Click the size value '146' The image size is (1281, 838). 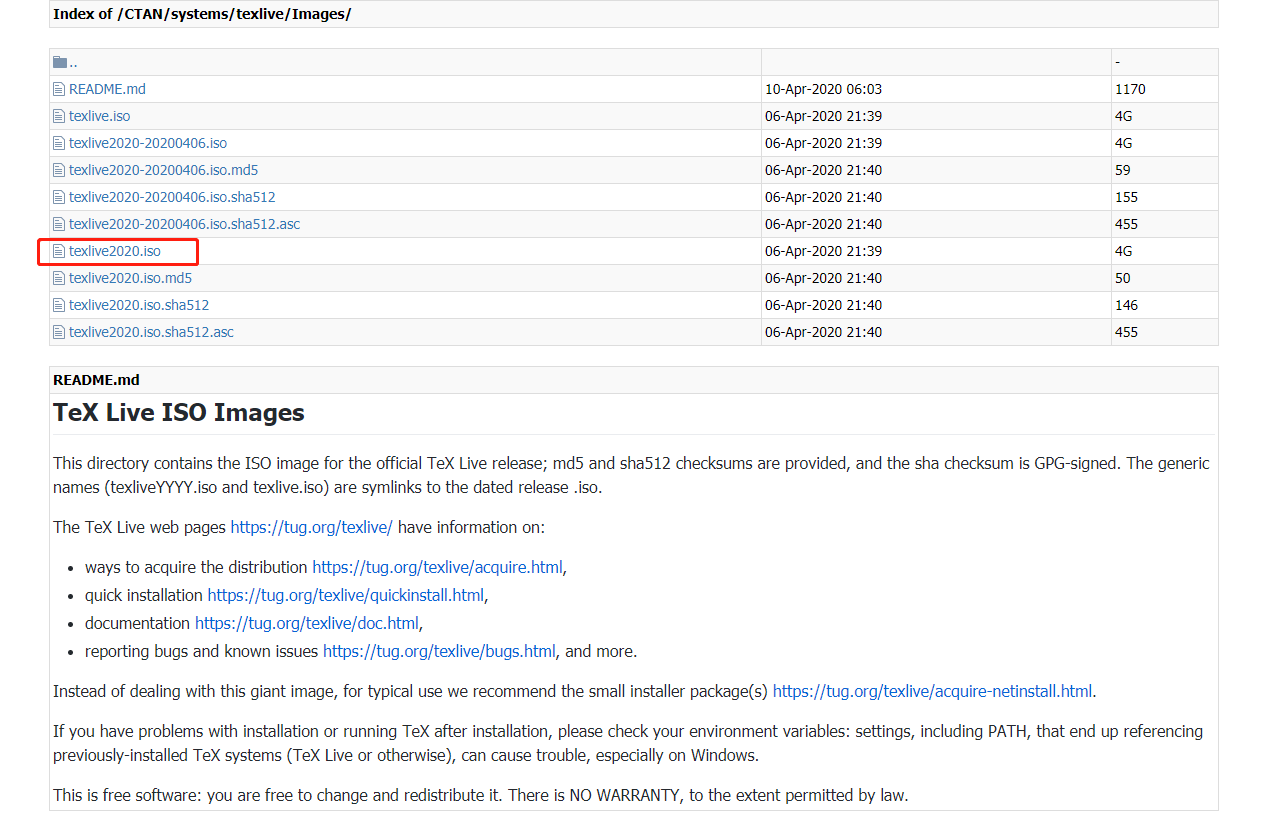1127,305
